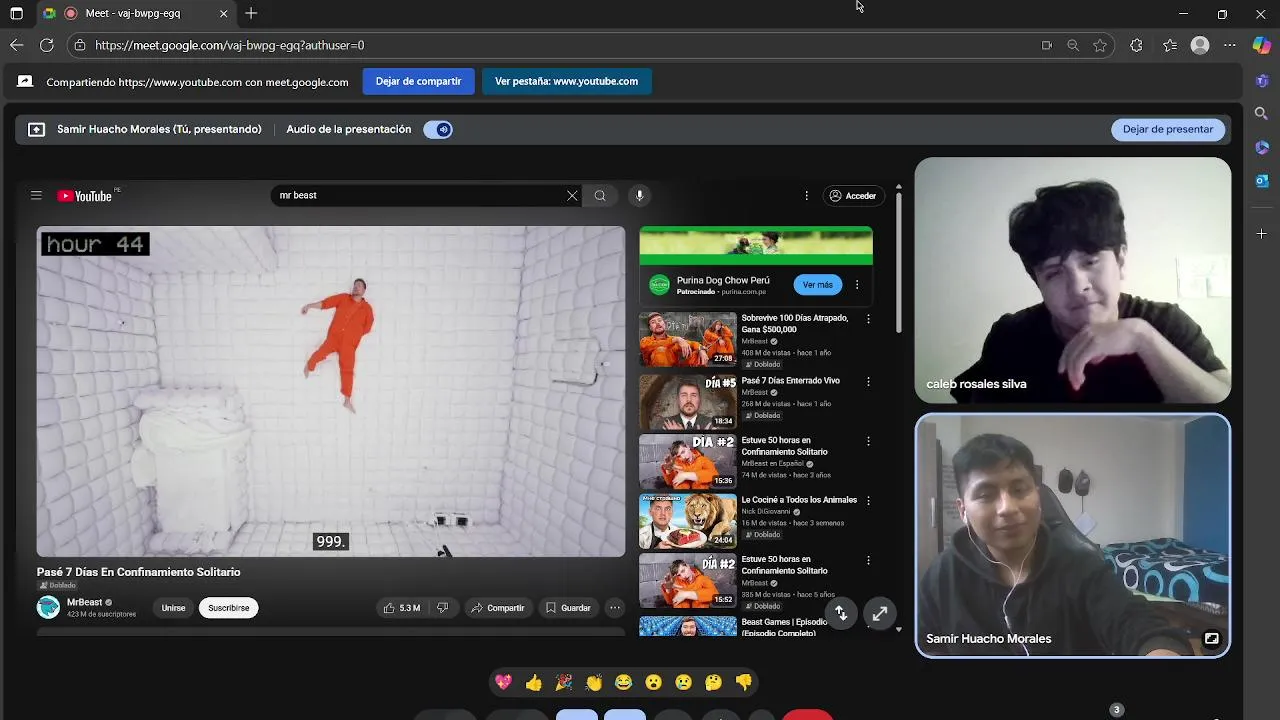1280x720 pixels.
Task: Open Le Cociné a Todos los Animales thumbnail
Action: 687,521
